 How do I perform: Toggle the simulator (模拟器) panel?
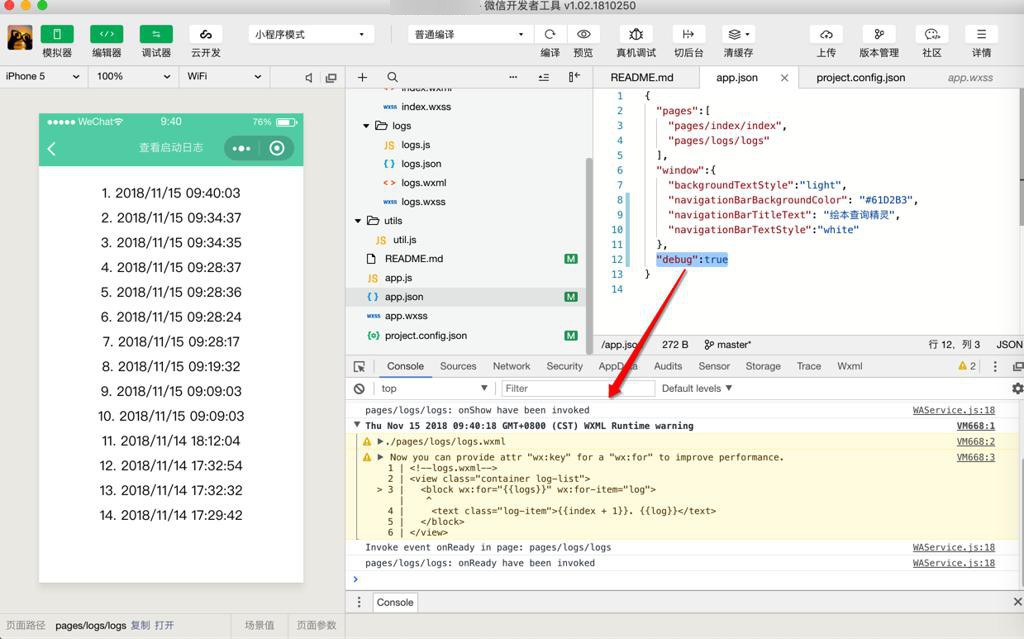(x=57, y=34)
